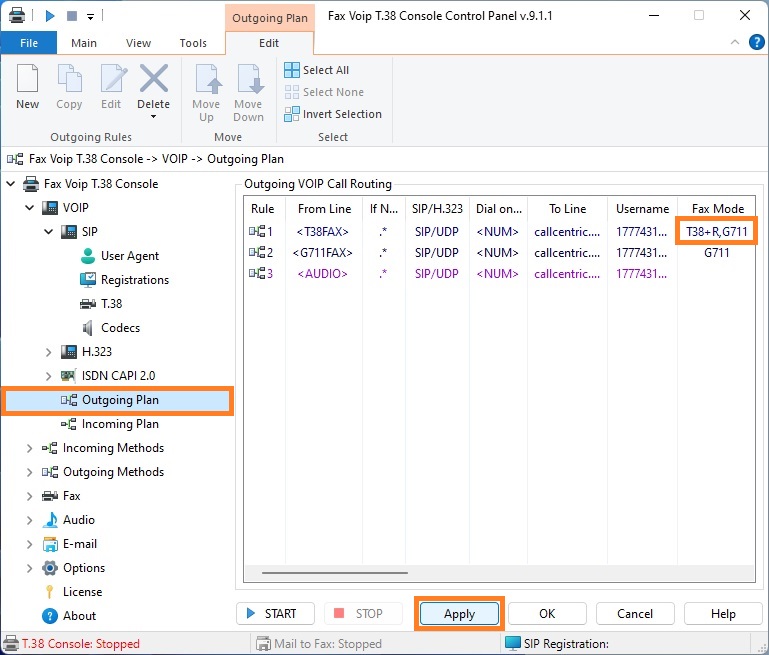
Task: Open the Delete dropdown arrow
Action: click(154, 117)
